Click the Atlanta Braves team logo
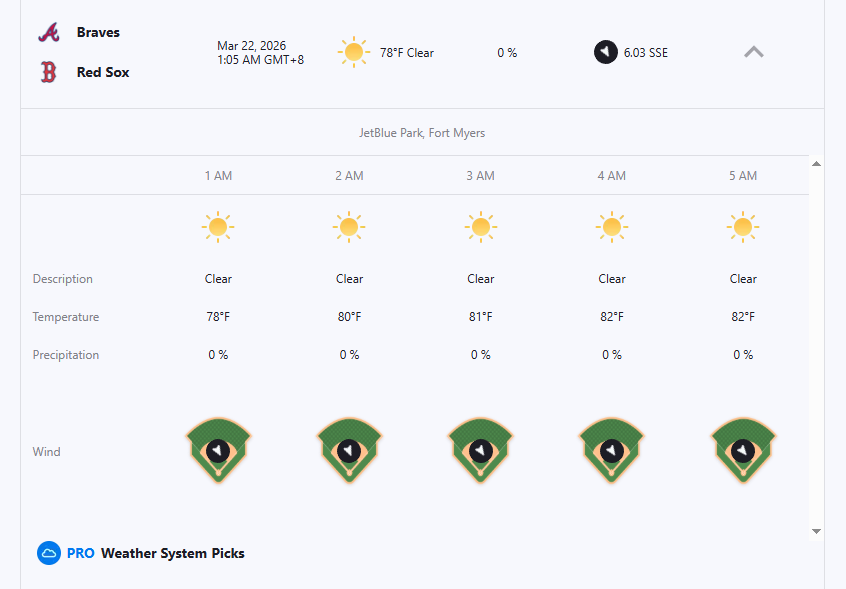The width and height of the screenshot is (846, 589). click(x=49, y=32)
